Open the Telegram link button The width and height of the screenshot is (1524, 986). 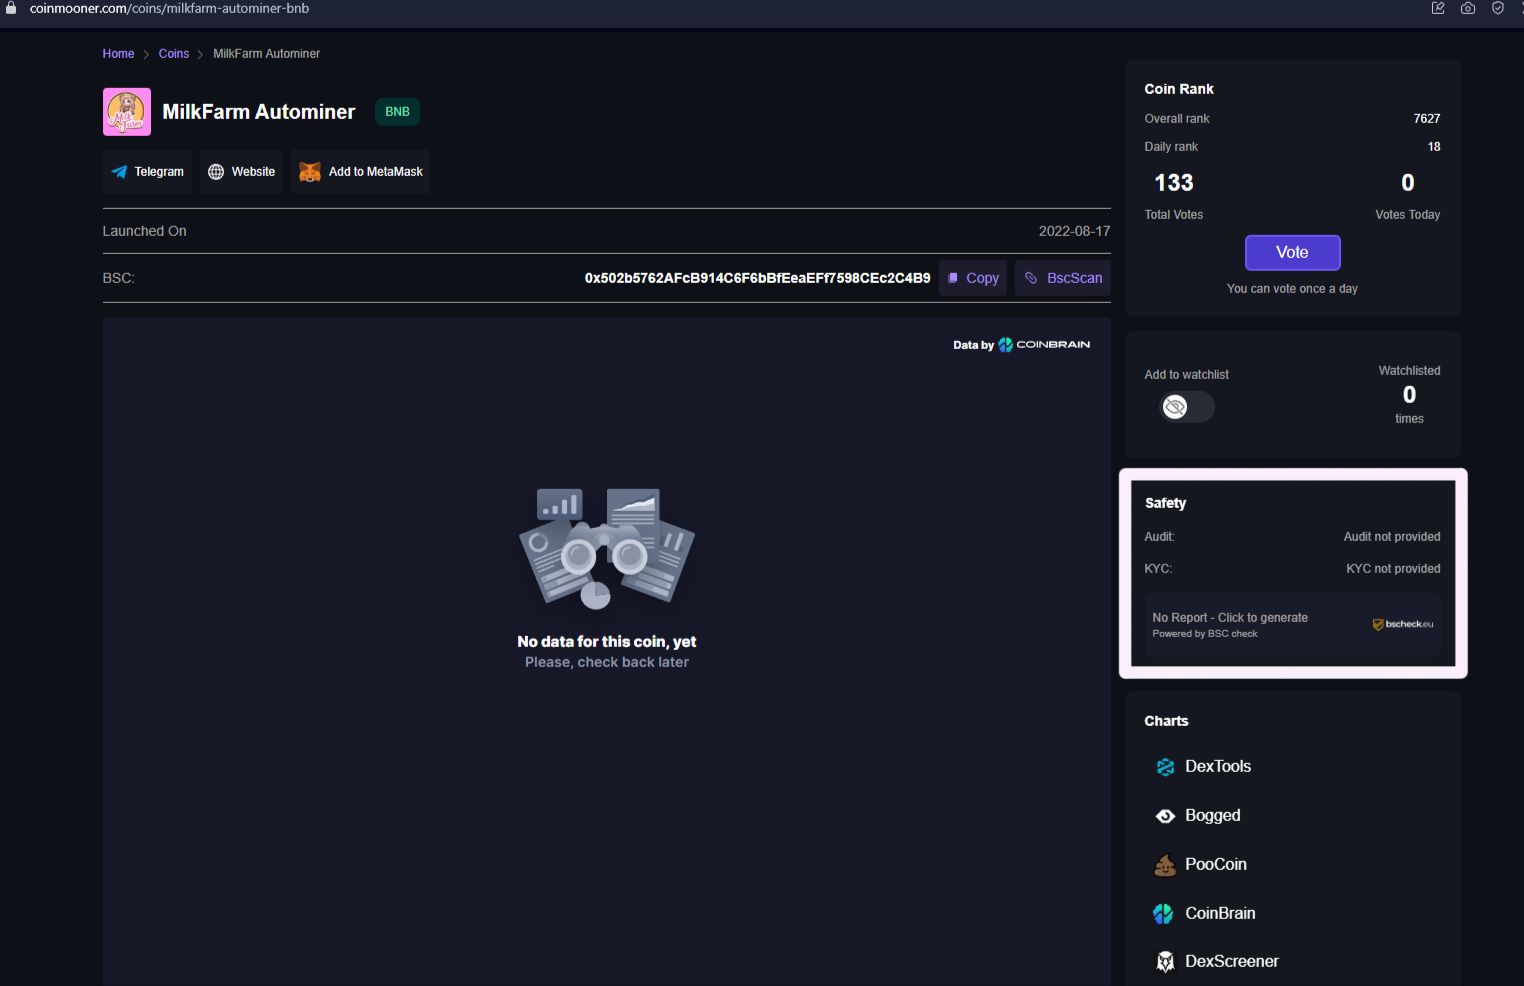147,172
